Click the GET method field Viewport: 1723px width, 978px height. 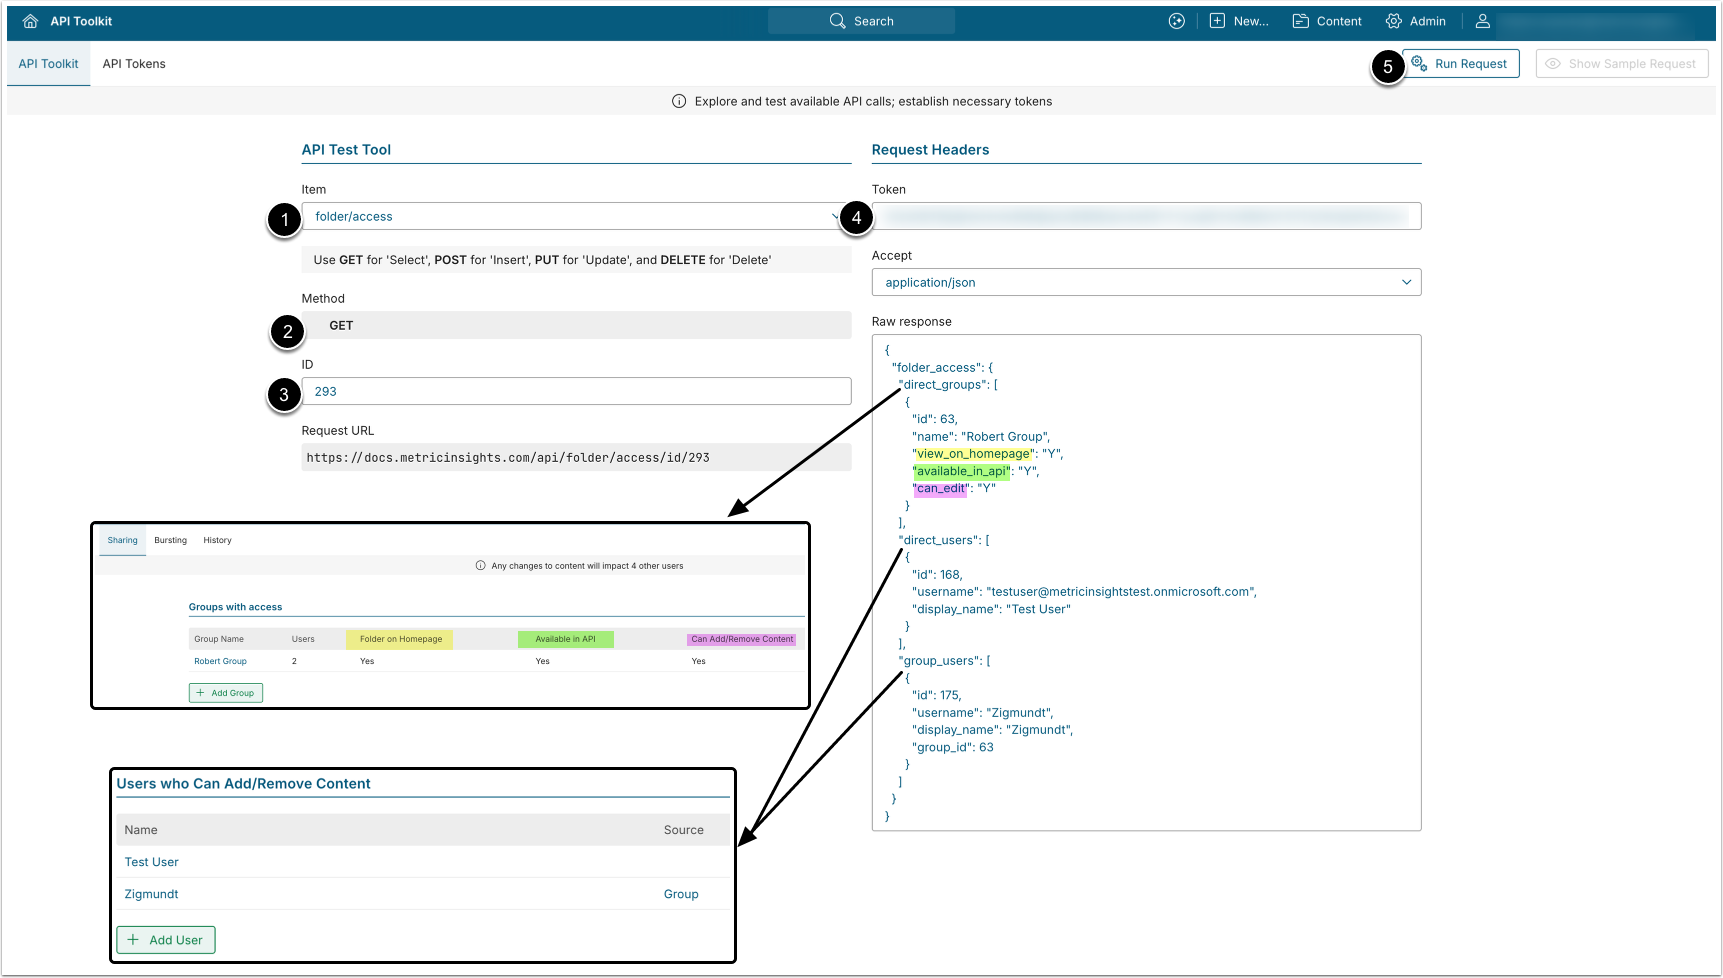coord(576,325)
